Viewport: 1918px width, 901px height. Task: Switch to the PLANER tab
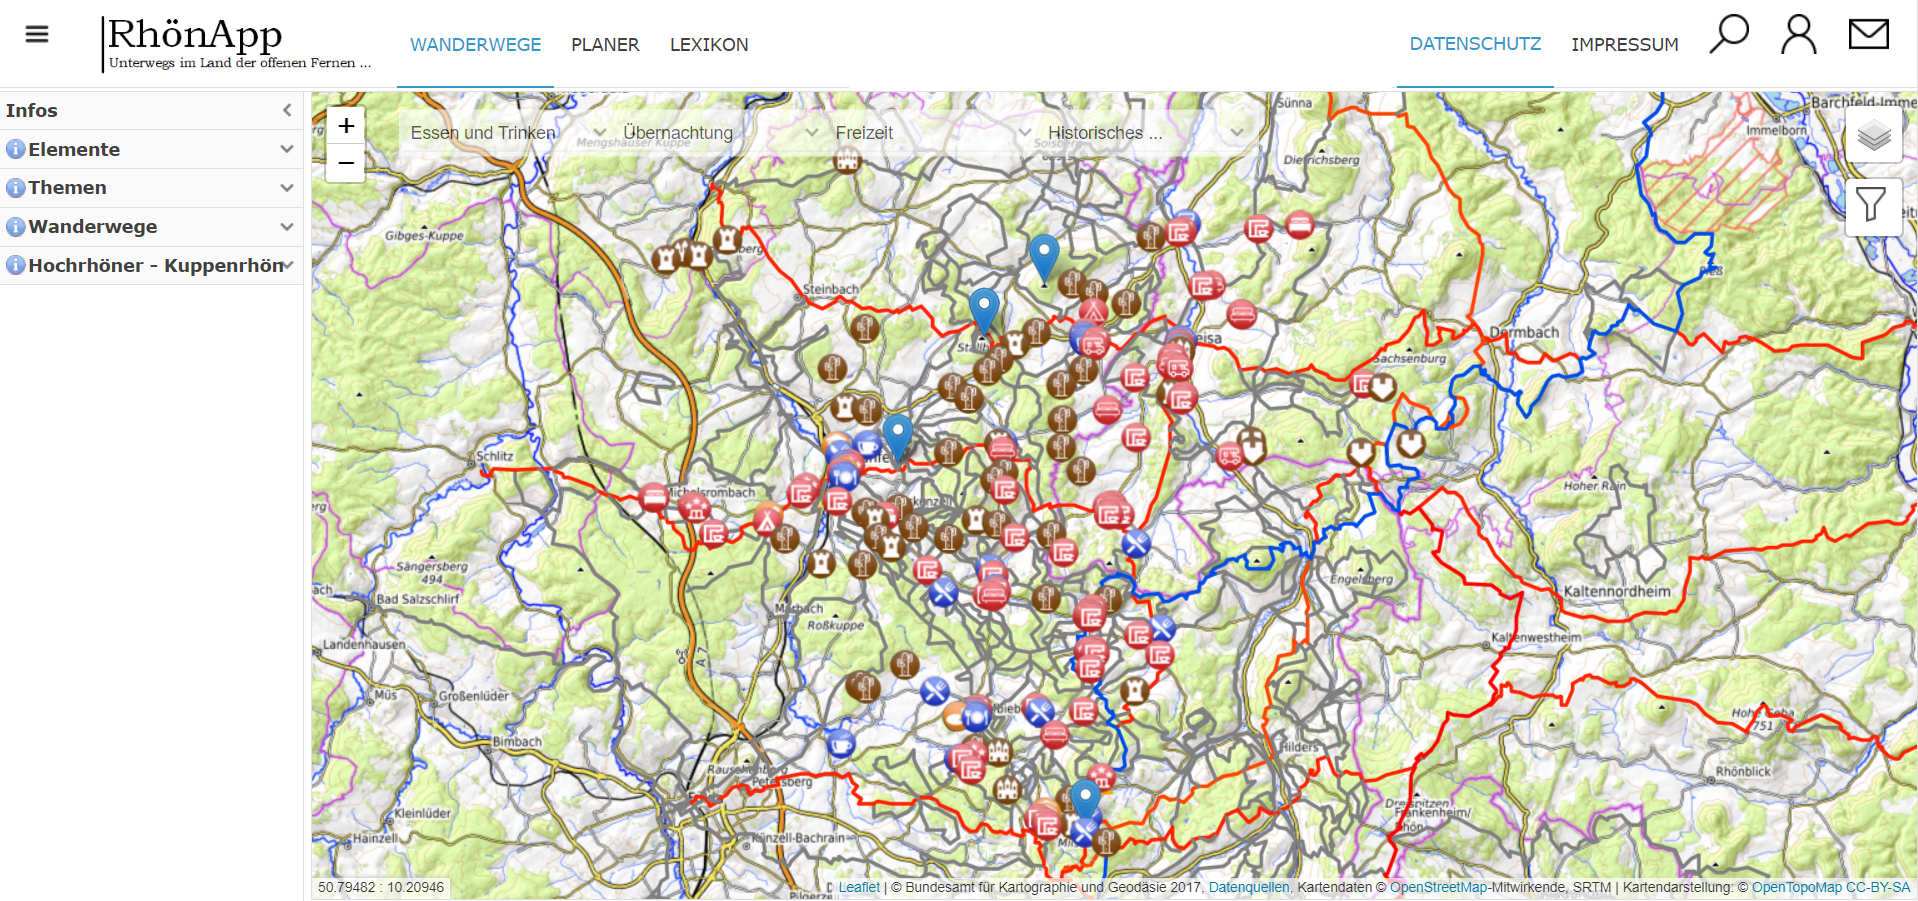[x=605, y=45]
